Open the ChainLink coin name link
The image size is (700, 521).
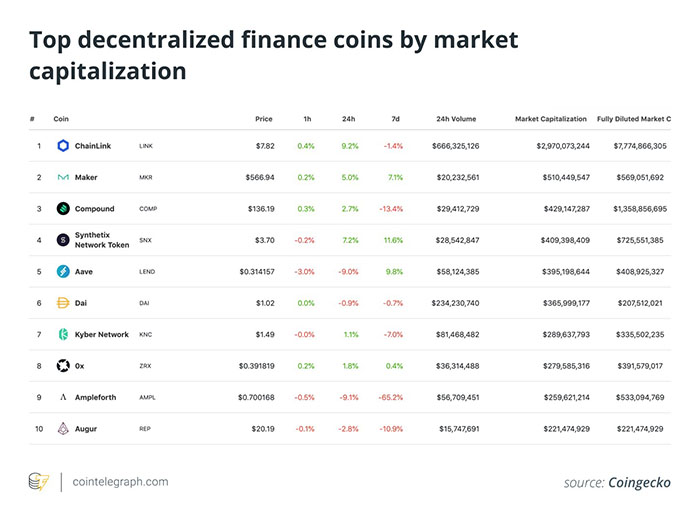[93, 146]
